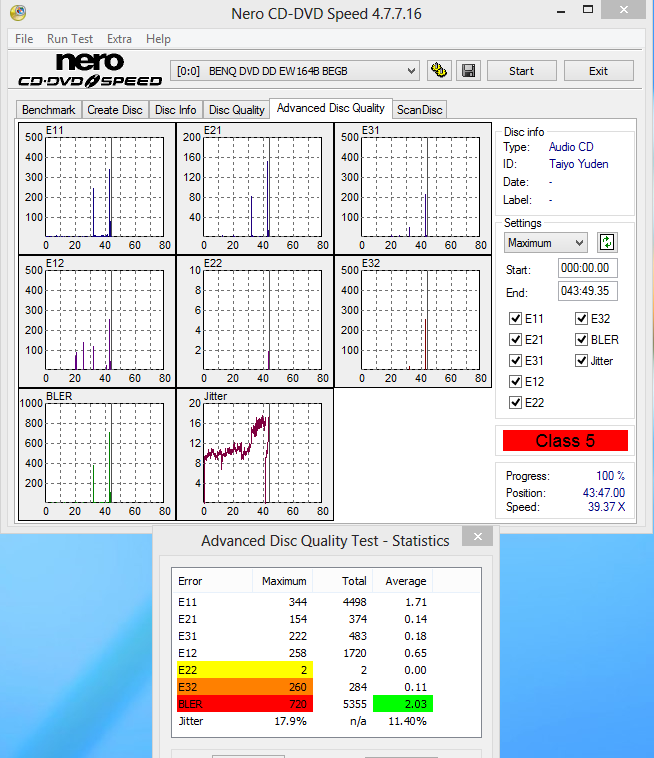The height and width of the screenshot is (758, 654).
Task: Click the Maximum column header
Action: (x=283, y=581)
